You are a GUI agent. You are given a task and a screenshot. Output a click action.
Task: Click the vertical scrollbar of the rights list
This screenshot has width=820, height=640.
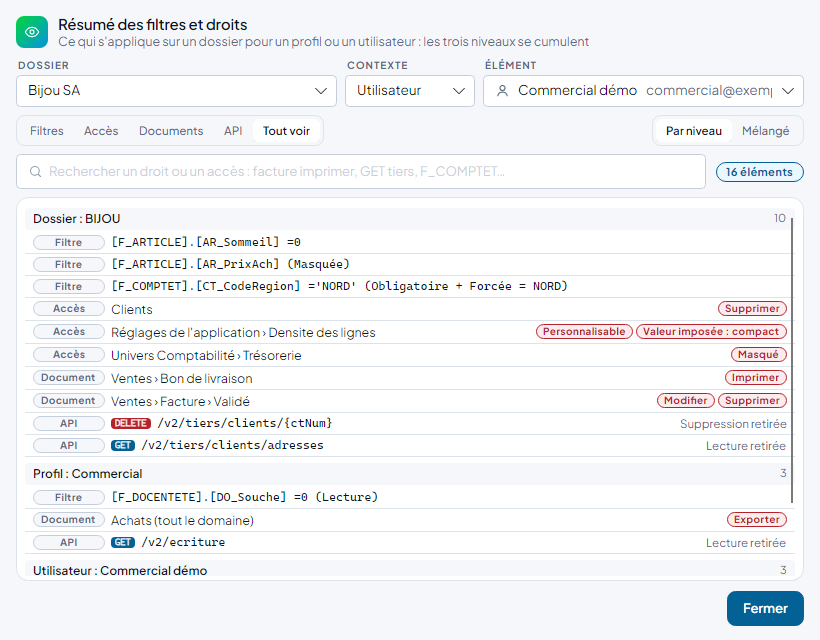click(792, 361)
